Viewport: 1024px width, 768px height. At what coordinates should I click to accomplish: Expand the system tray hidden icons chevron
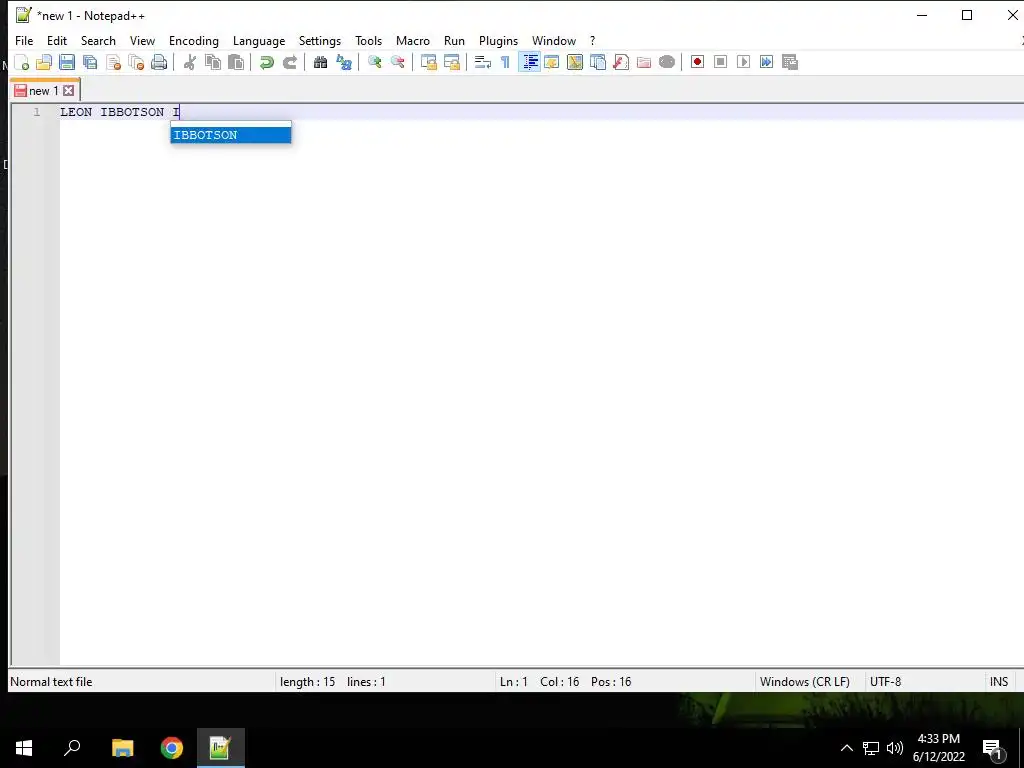coord(846,748)
